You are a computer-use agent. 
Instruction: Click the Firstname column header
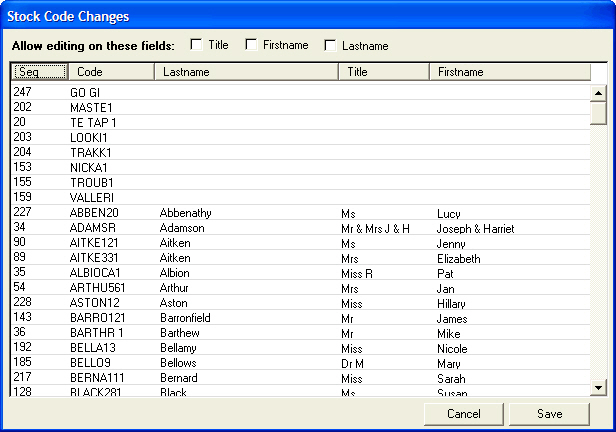tap(510, 72)
